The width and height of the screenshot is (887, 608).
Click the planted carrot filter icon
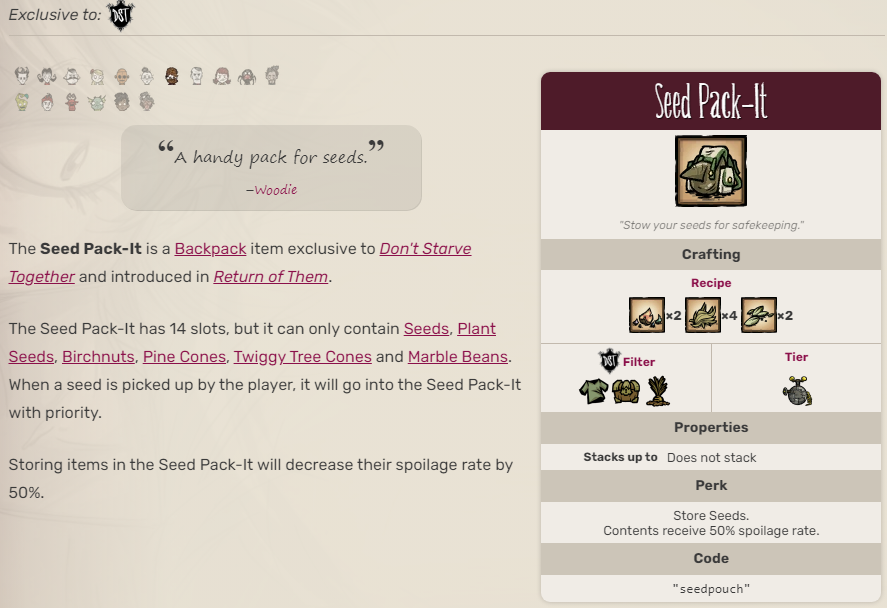click(658, 390)
